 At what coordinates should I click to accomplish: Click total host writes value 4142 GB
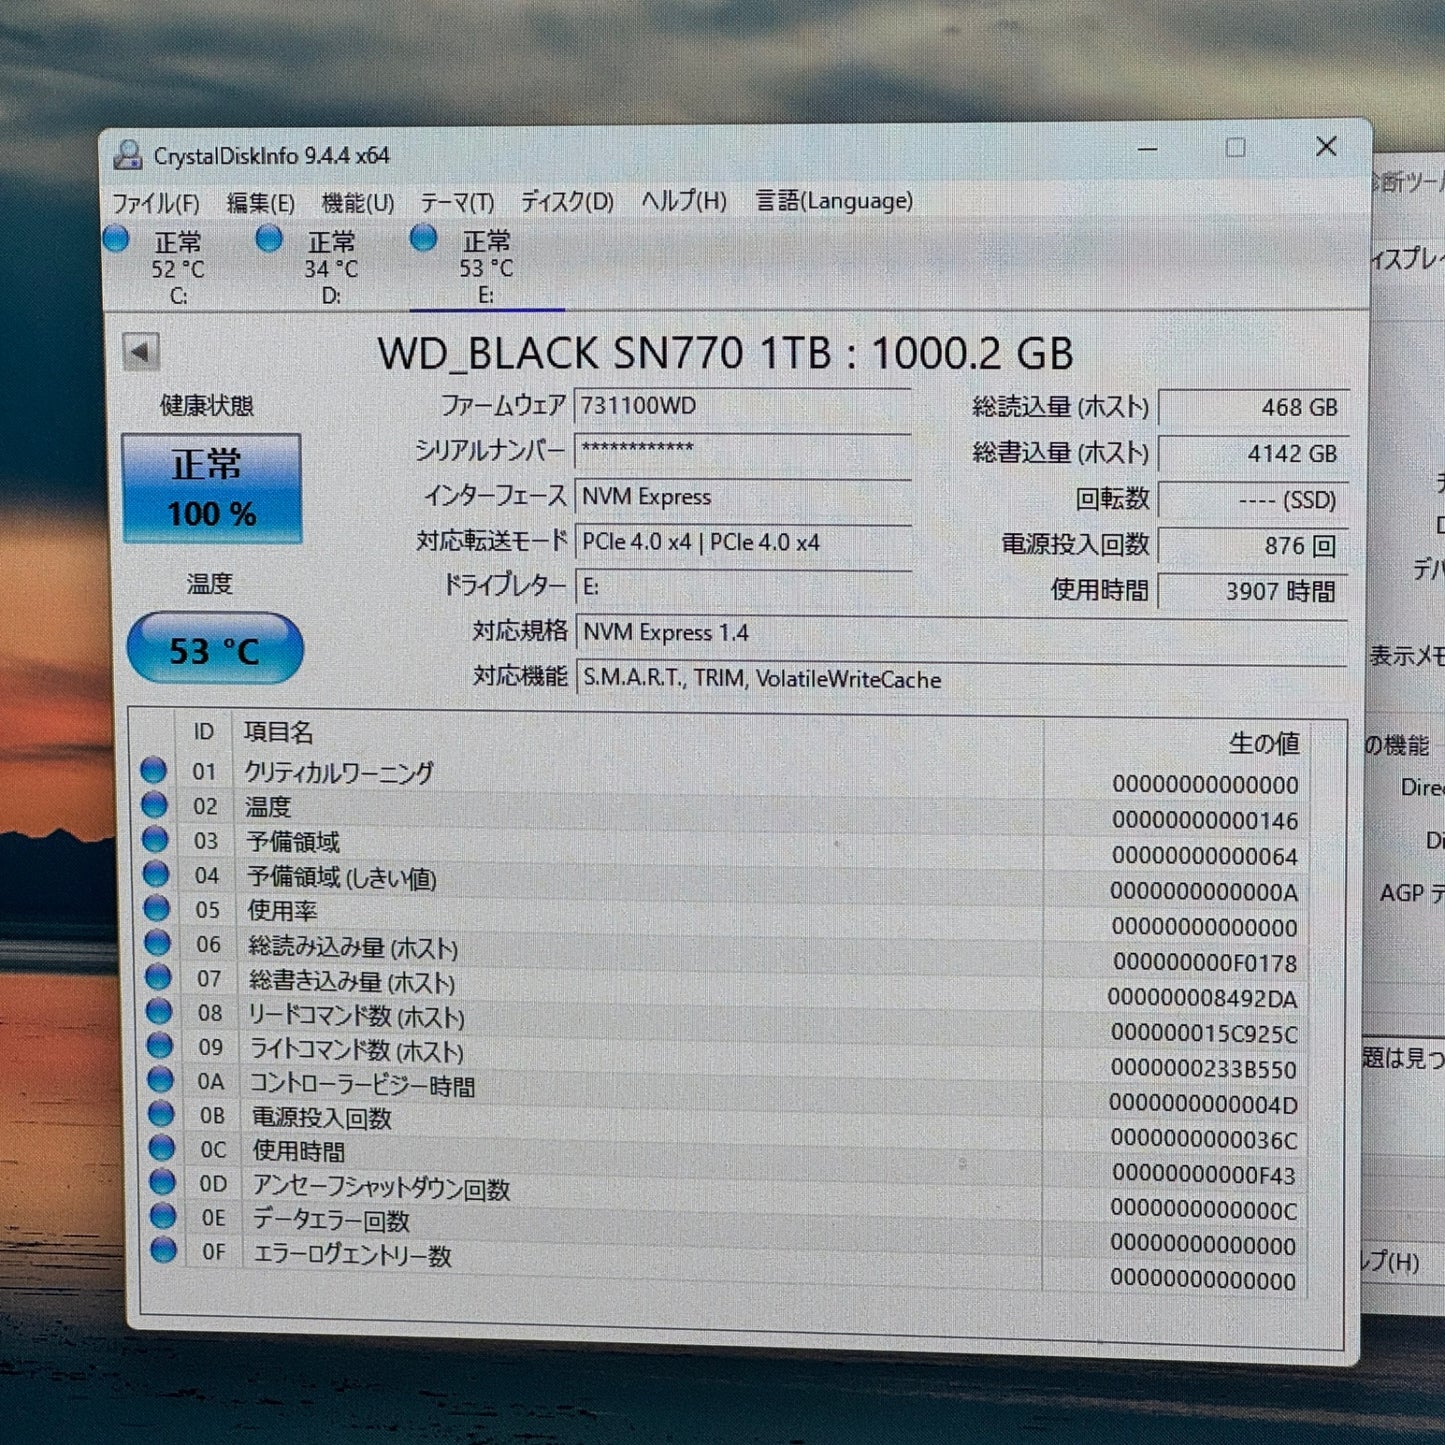click(x=1253, y=453)
